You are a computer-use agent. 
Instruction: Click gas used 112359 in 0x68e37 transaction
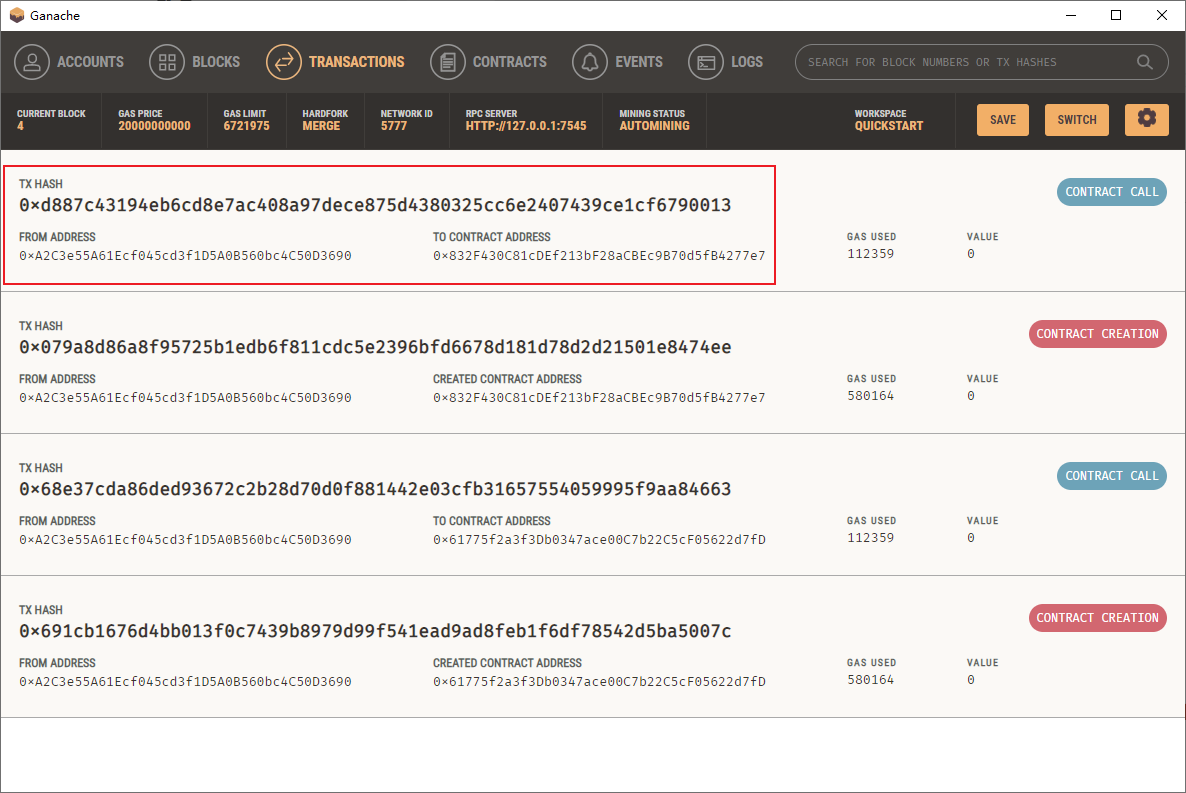(x=871, y=538)
